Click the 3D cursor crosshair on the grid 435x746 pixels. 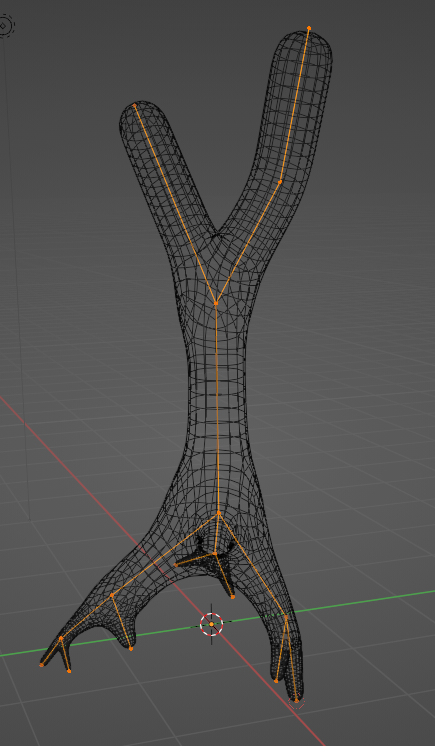coord(212,624)
